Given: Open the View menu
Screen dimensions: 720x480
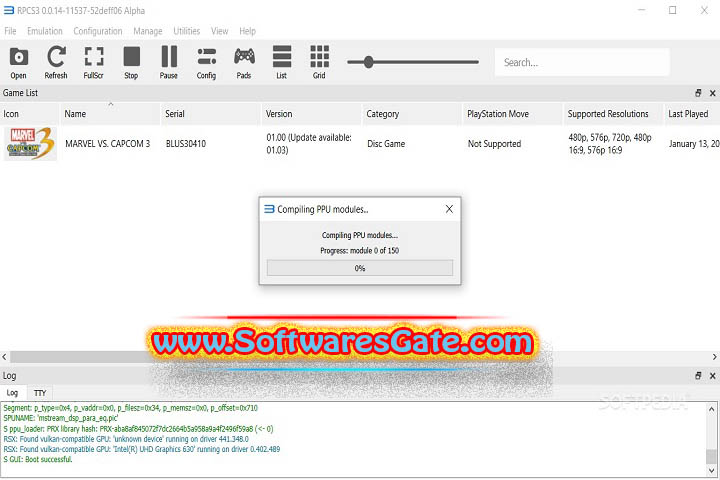Looking at the screenshot, I should [x=219, y=31].
